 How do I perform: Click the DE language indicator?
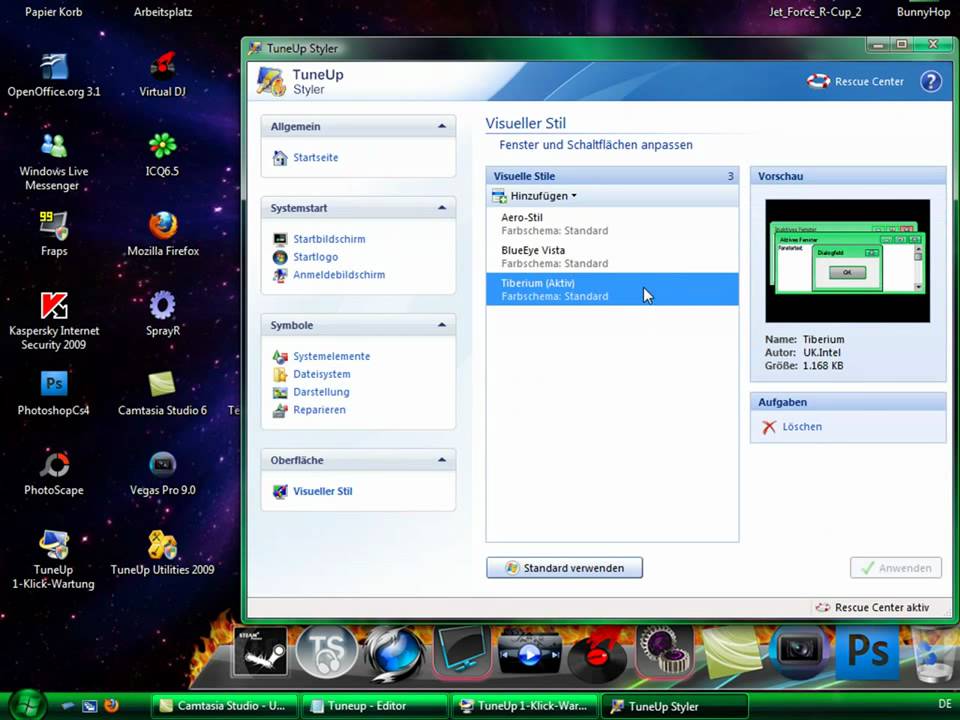945,705
